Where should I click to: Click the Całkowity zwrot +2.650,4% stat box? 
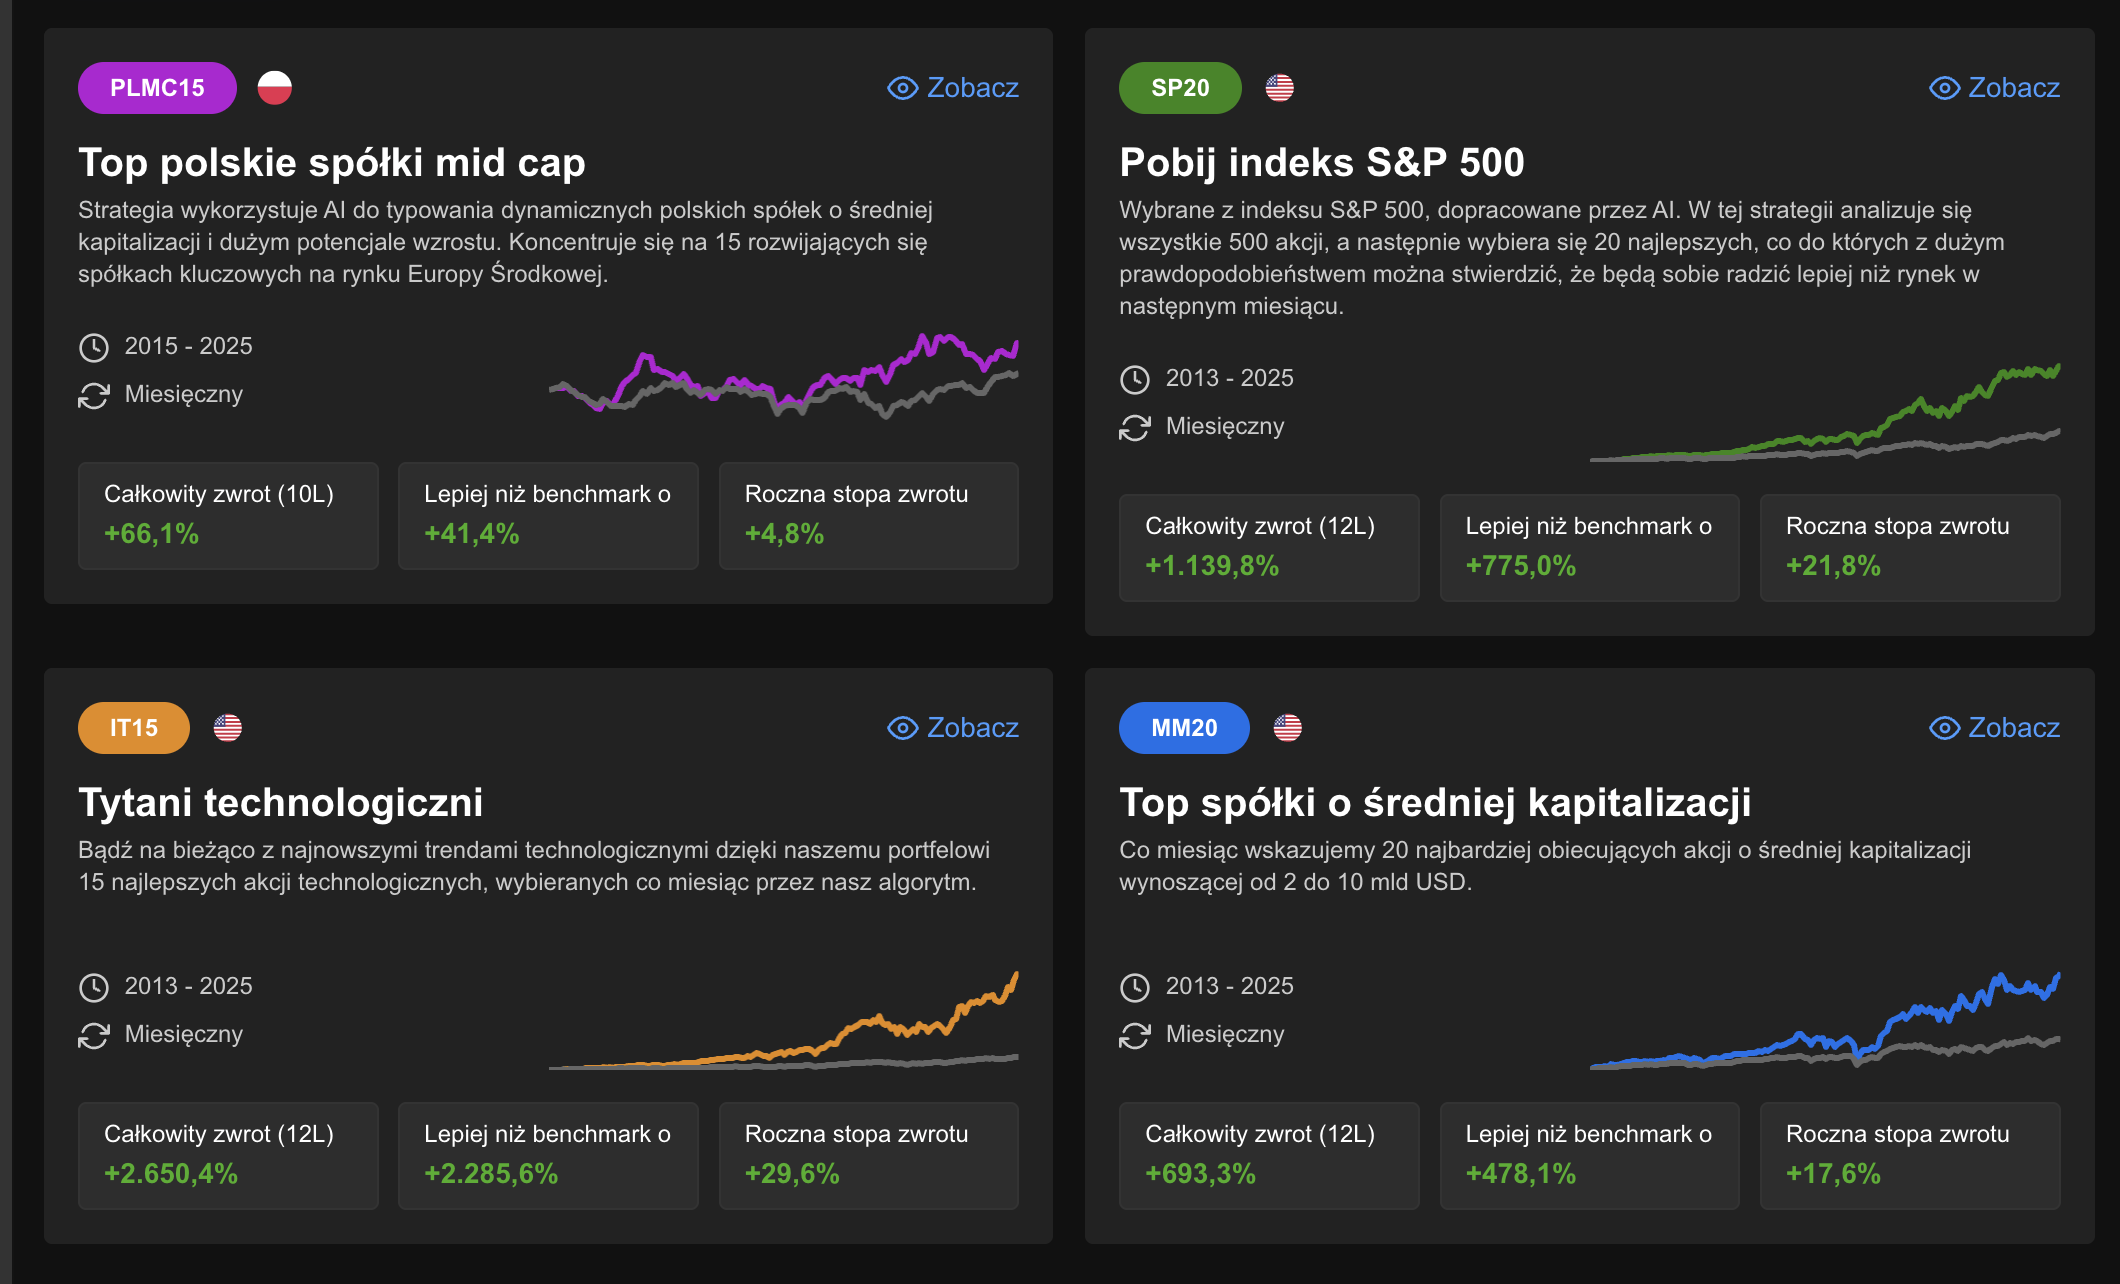click(x=228, y=1155)
